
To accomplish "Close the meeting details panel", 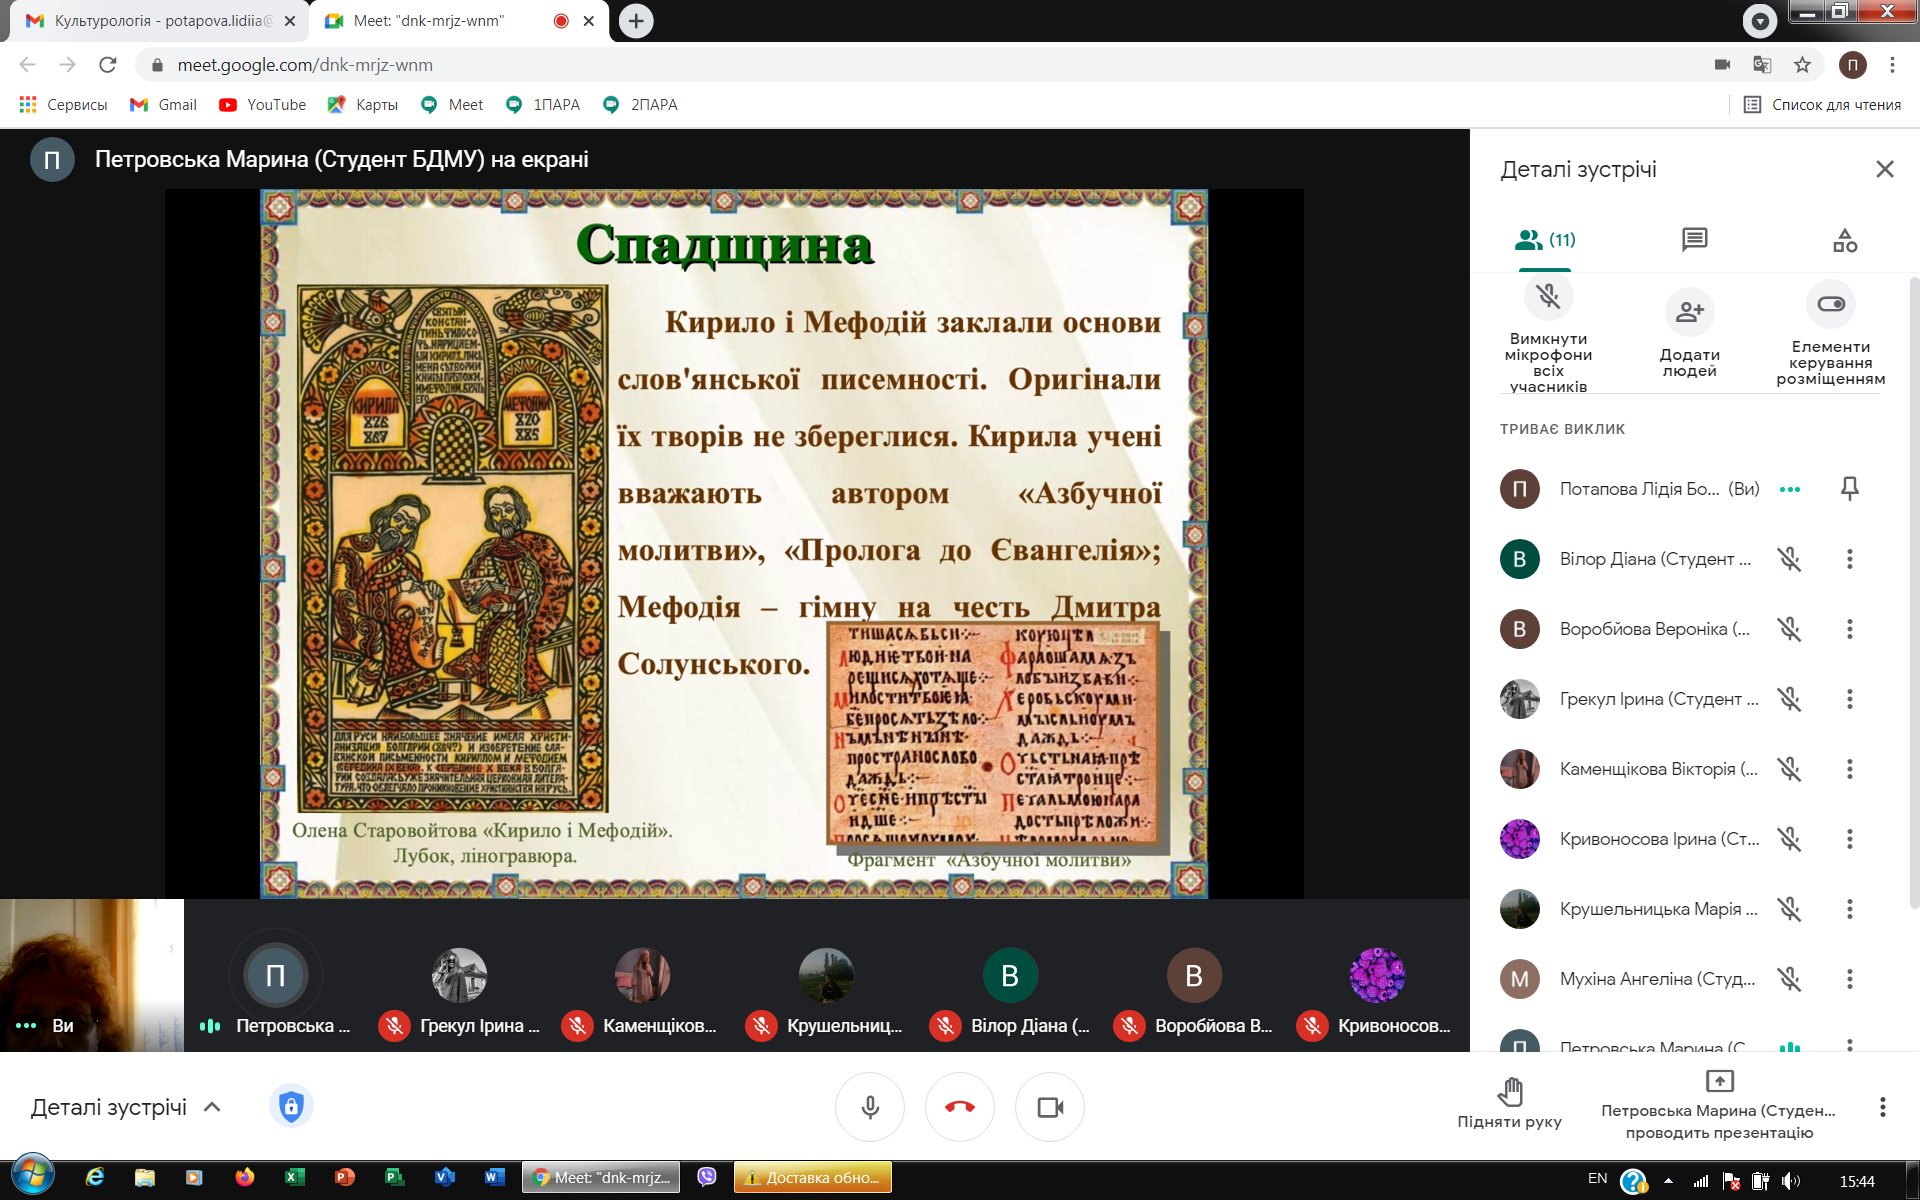I will click(x=1885, y=169).
